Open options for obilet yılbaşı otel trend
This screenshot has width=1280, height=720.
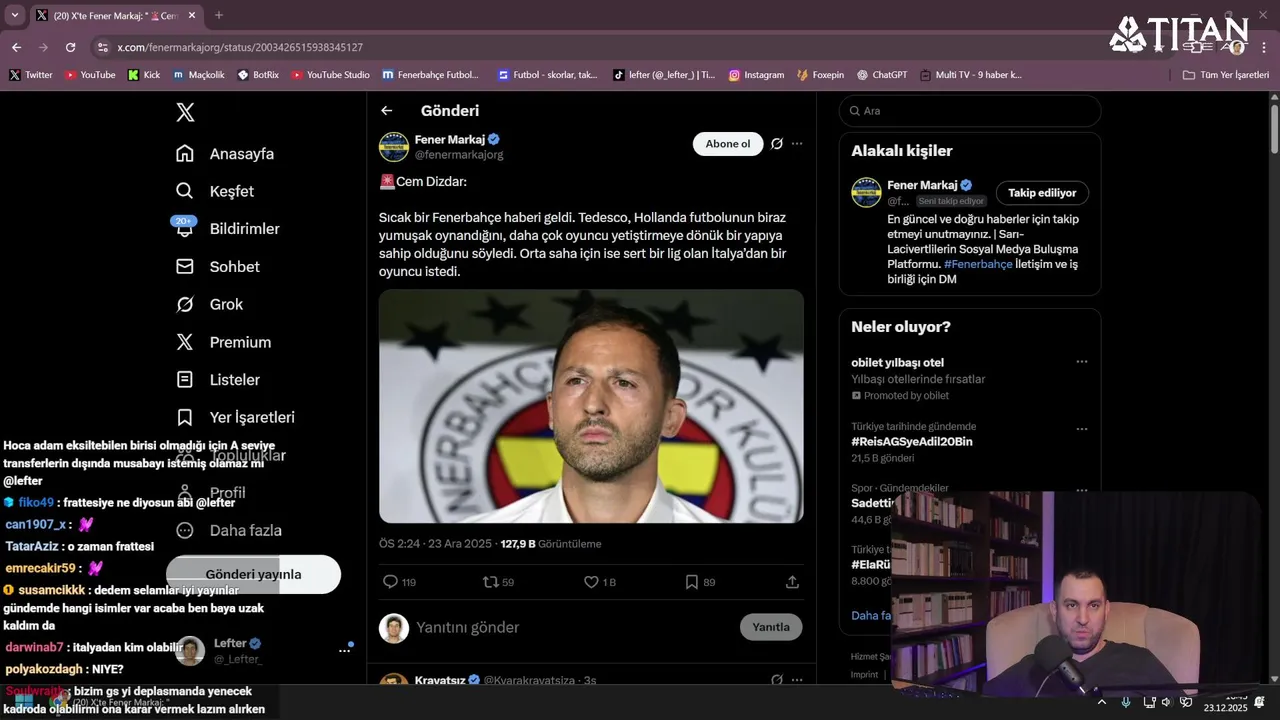click(1081, 362)
